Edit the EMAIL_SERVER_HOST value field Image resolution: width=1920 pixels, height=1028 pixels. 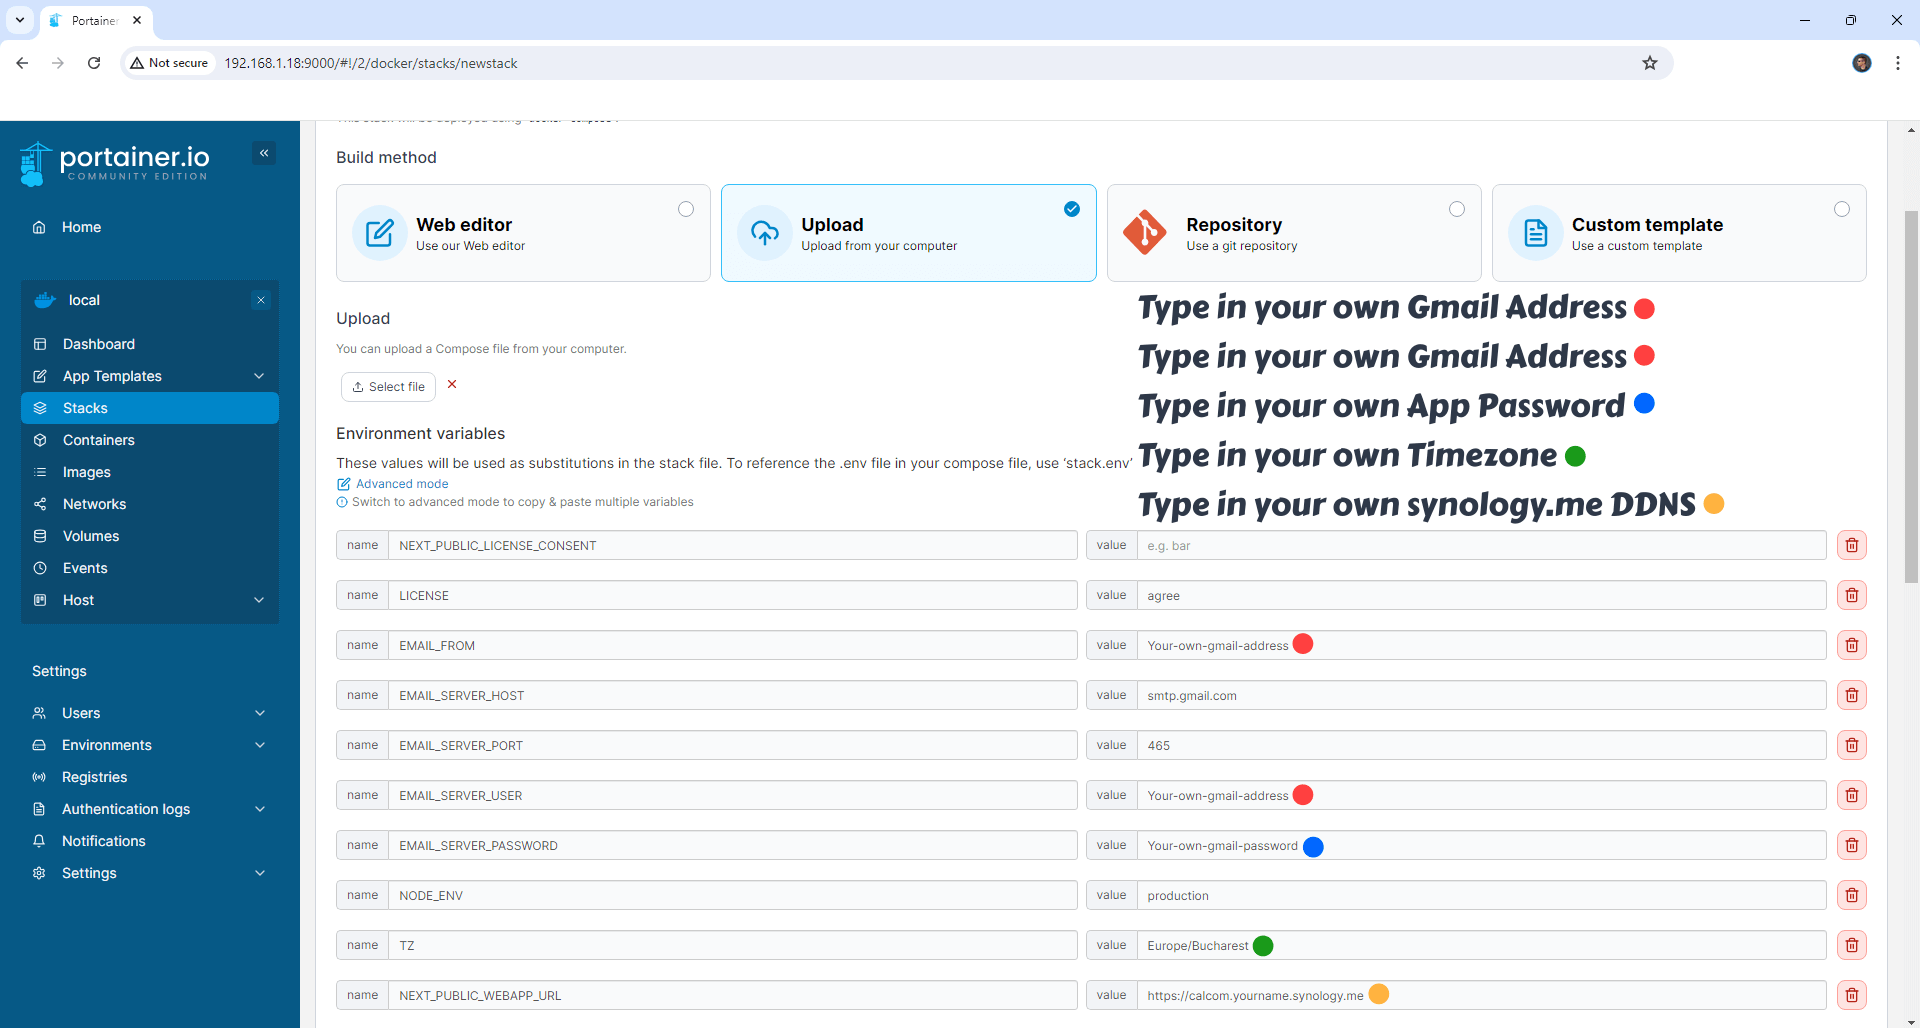1481,695
